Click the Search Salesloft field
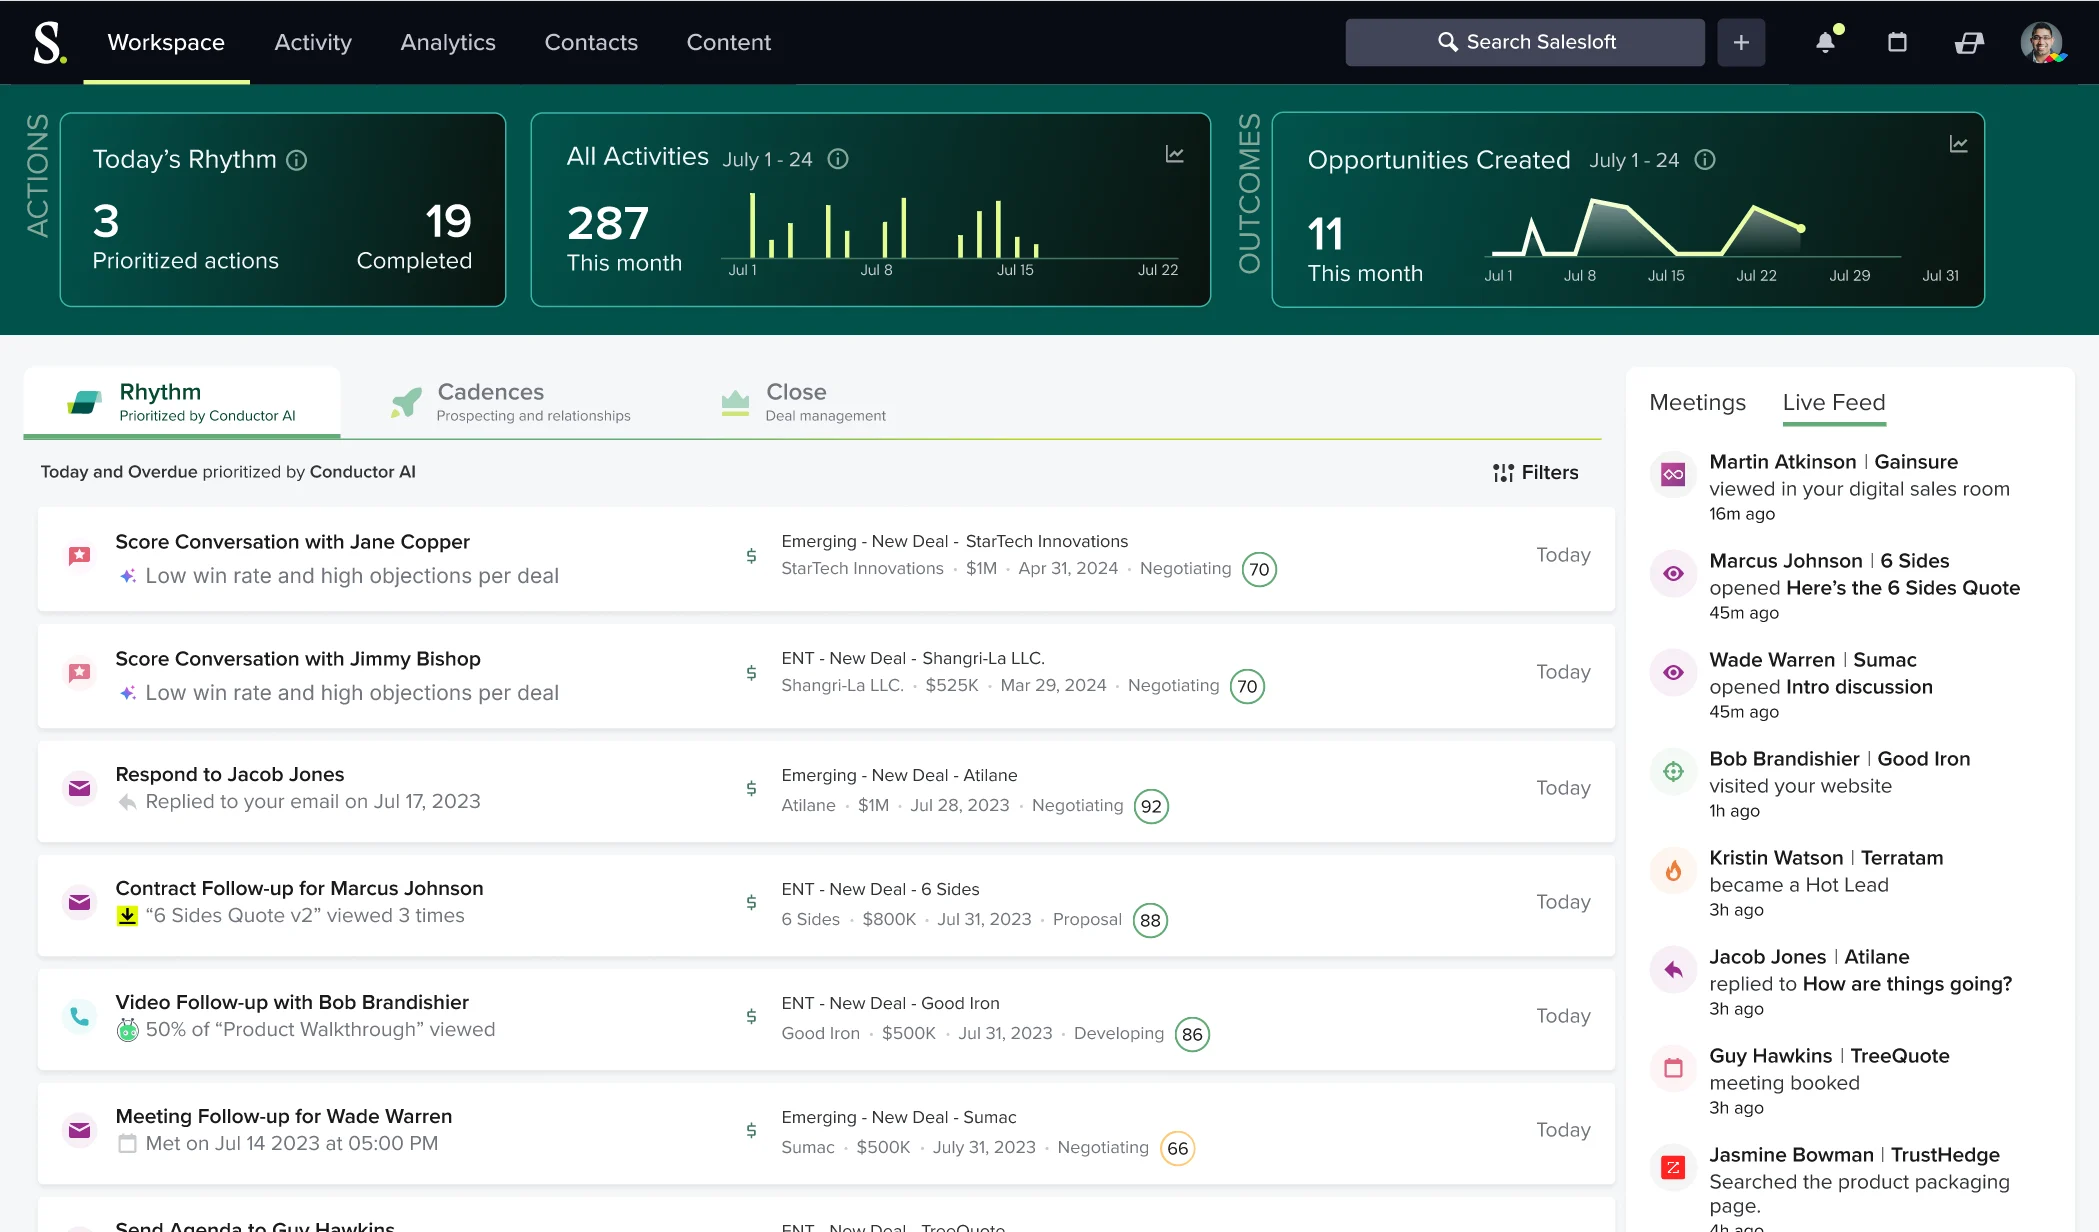The width and height of the screenshot is (2099, 1232). [1525, 42]
